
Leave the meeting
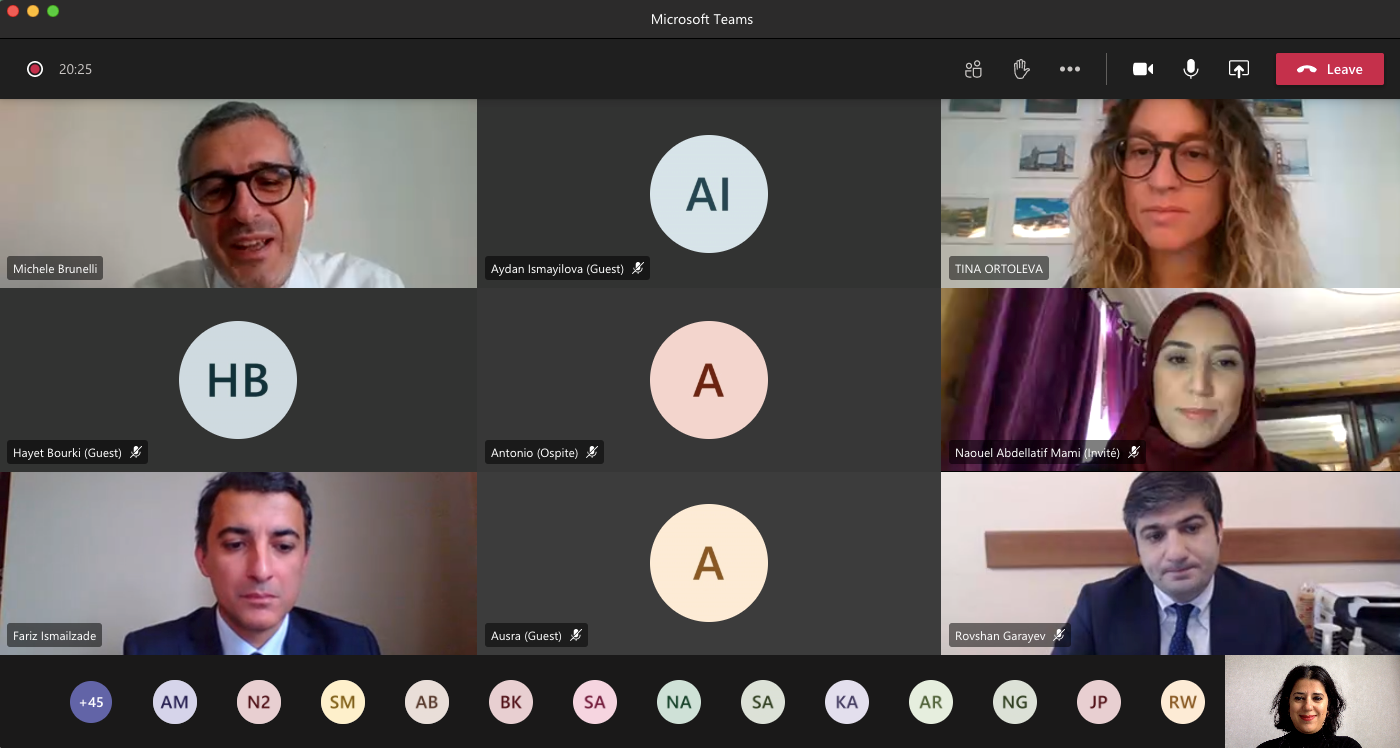(x=1329, y=69)
